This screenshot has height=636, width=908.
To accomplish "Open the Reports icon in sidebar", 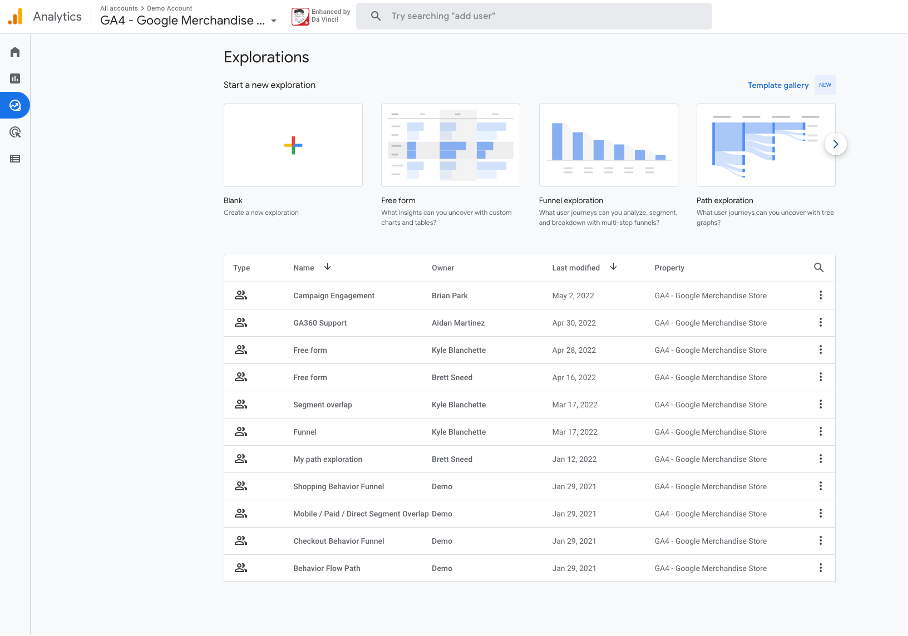I will click(15, 78).
